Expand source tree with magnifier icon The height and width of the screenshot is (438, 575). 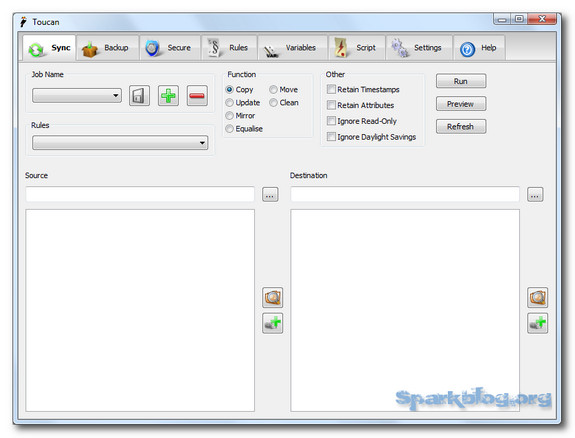tap(272, 298)
